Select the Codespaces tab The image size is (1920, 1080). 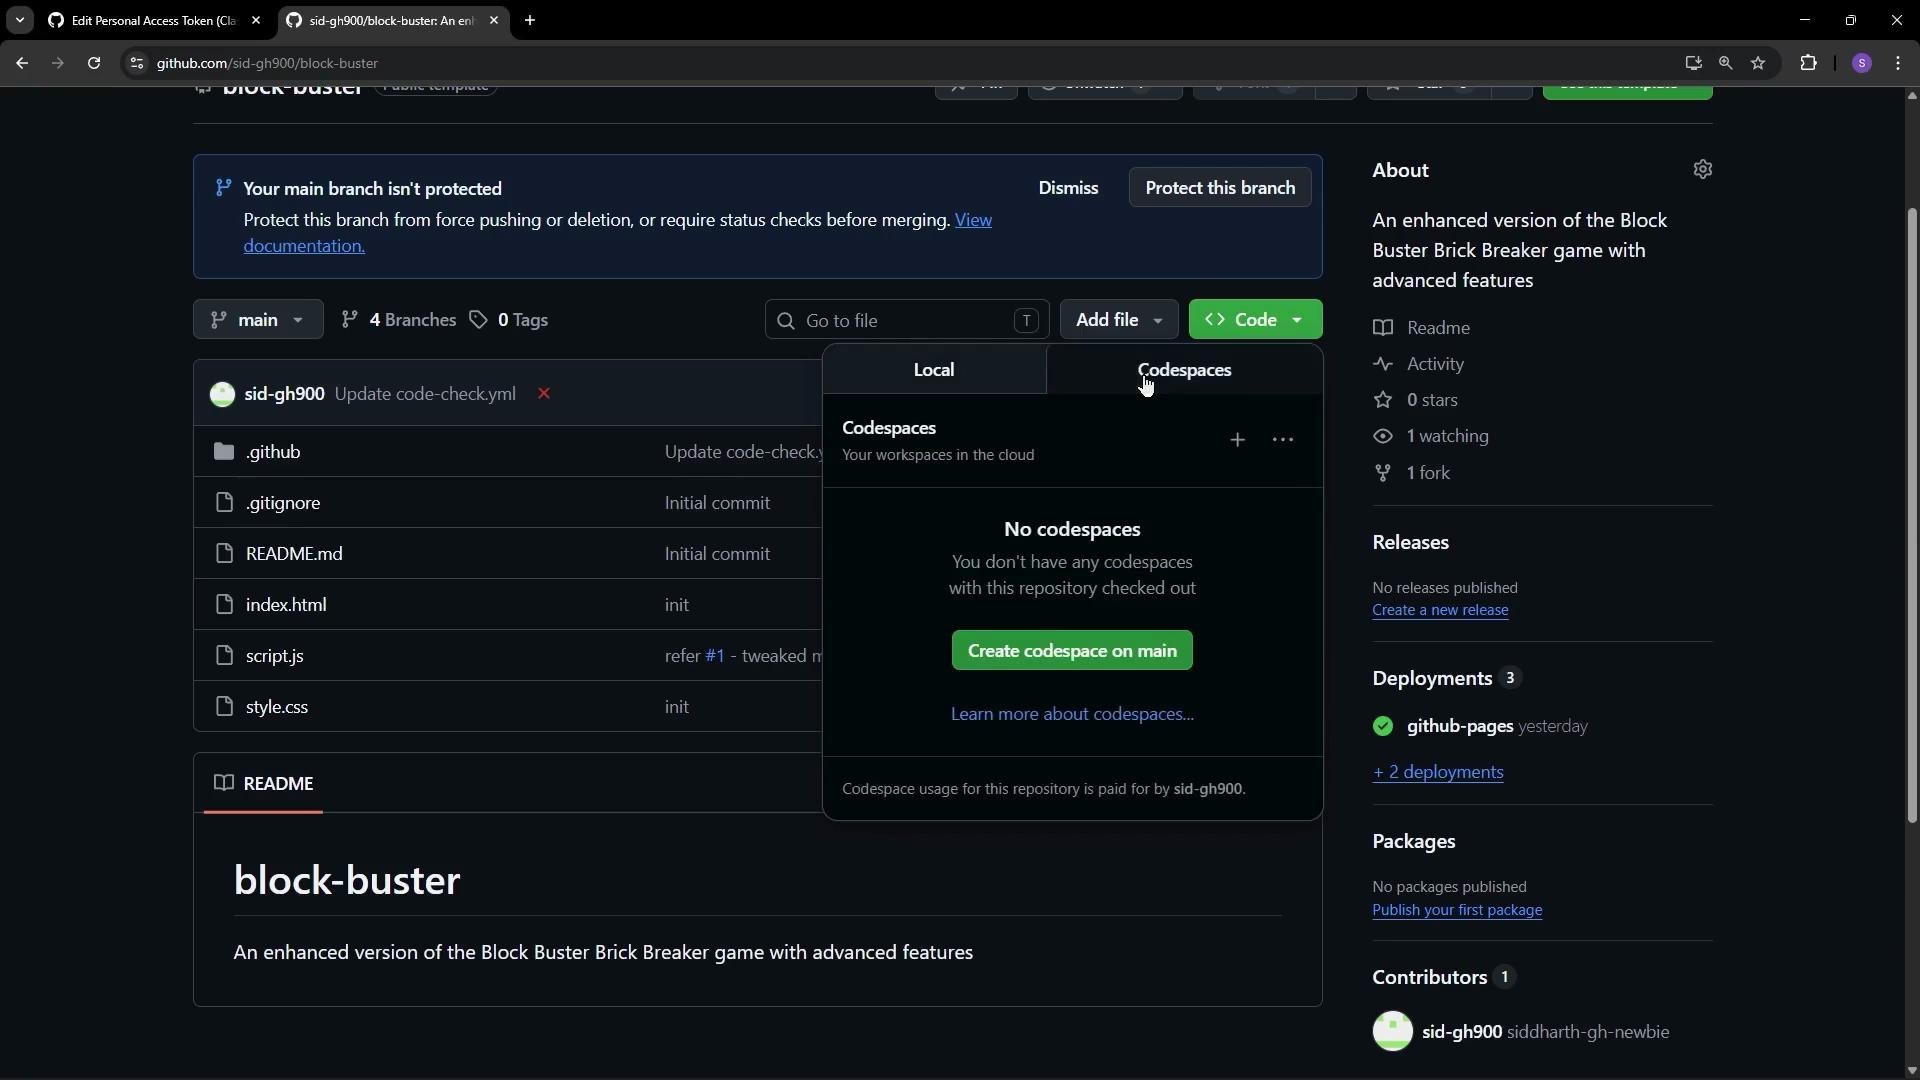pyautogui.click(x=1184, y=370)
